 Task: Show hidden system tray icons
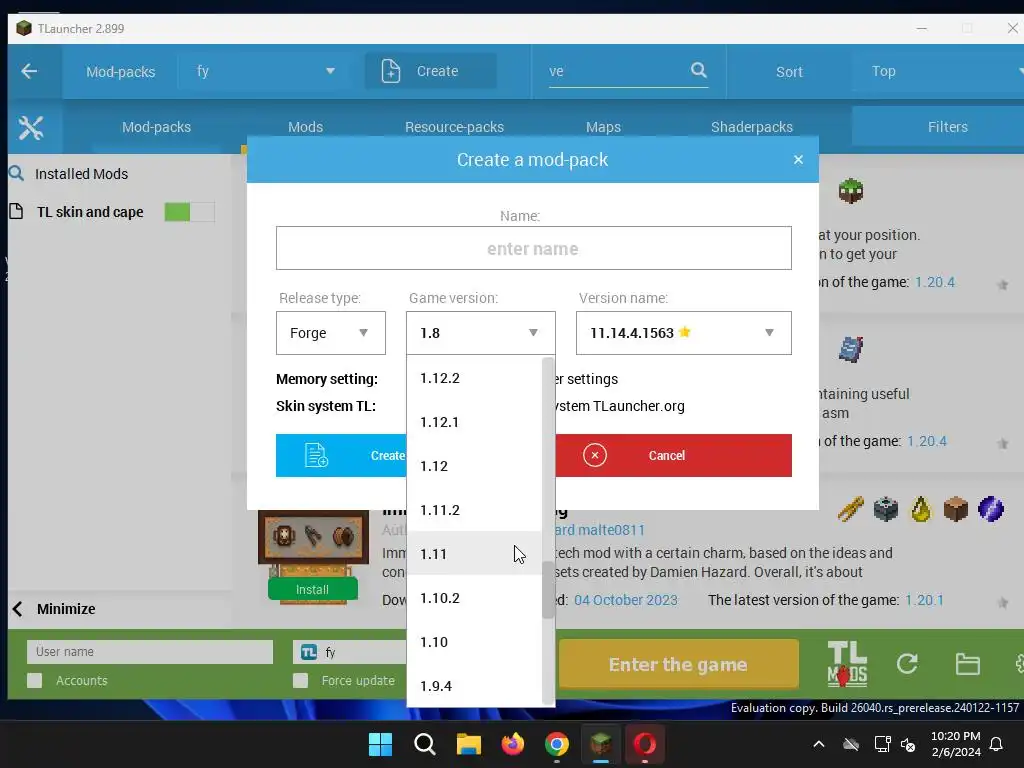click(x=818, y=744)
